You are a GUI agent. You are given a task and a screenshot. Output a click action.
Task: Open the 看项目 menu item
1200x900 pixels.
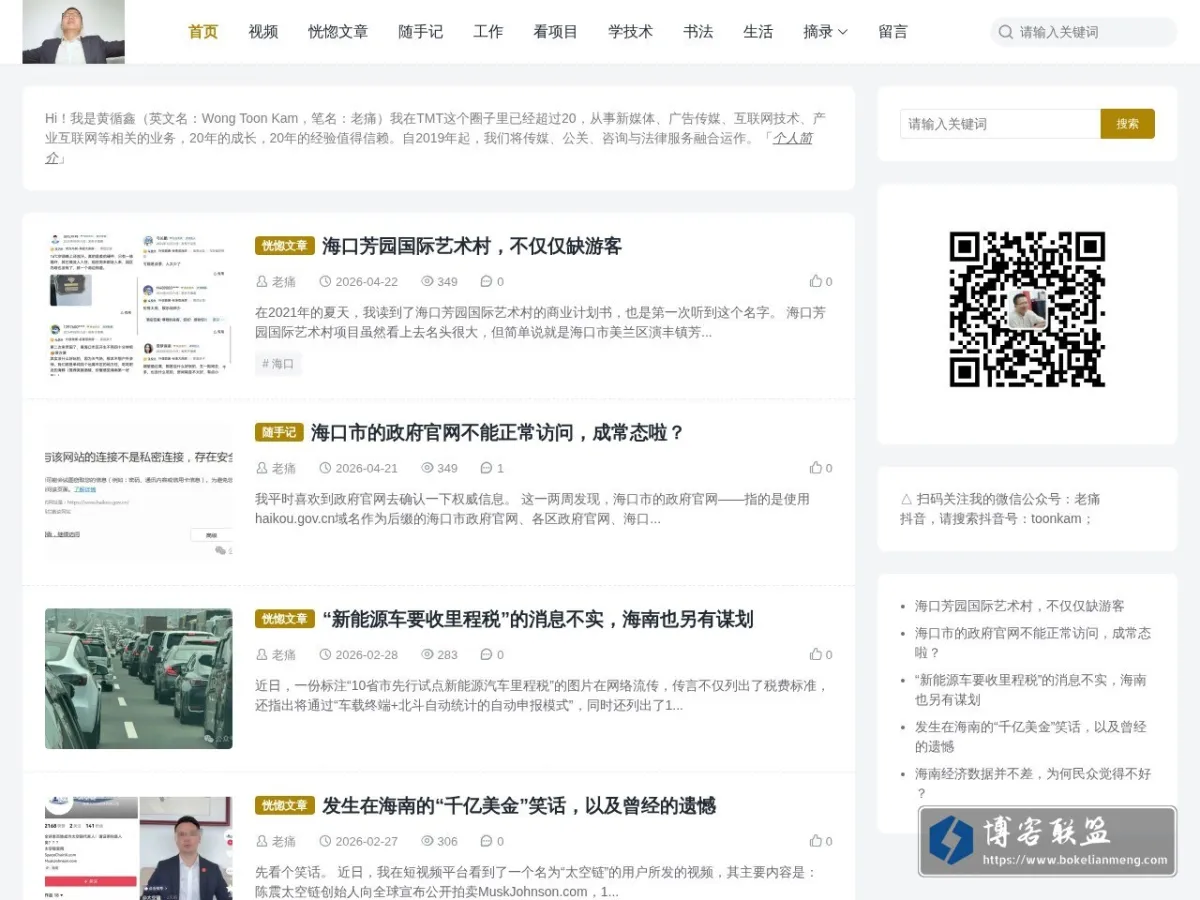click(x=555, y=31)
